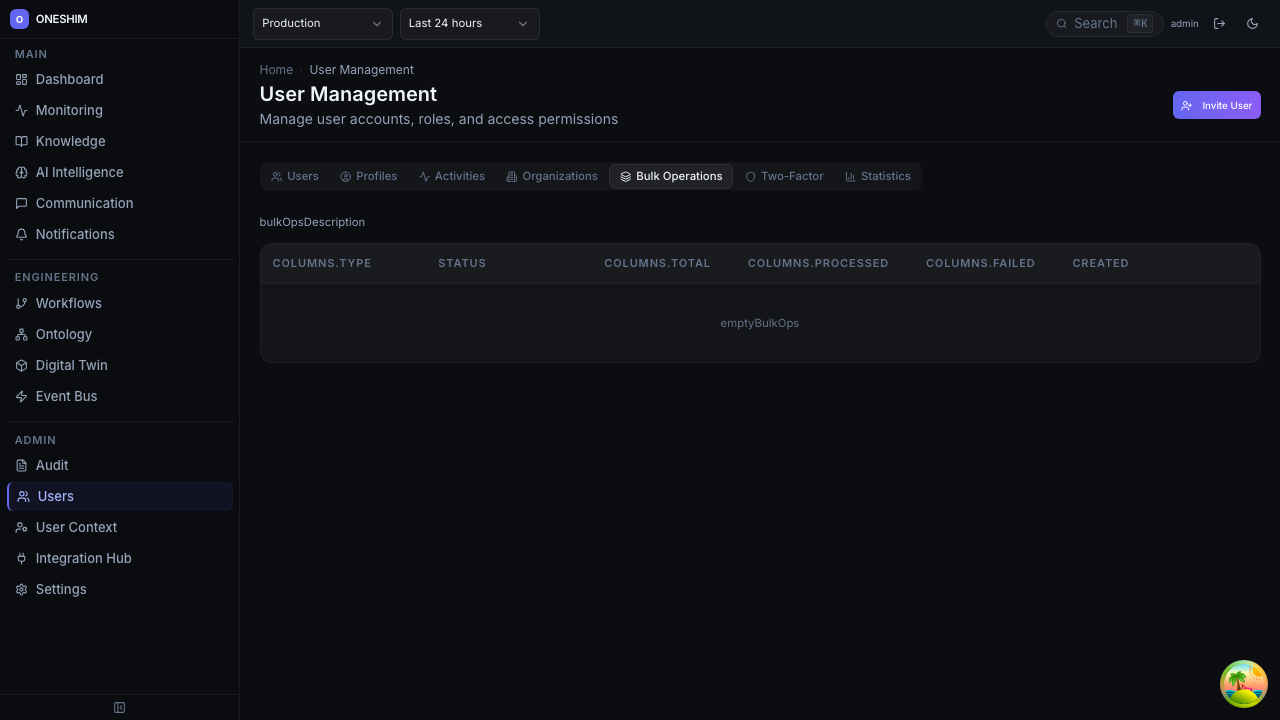This screenshot has height=720, width=1280.
Task: Open Workflows in Engineering section
Action: click(68, 303)
